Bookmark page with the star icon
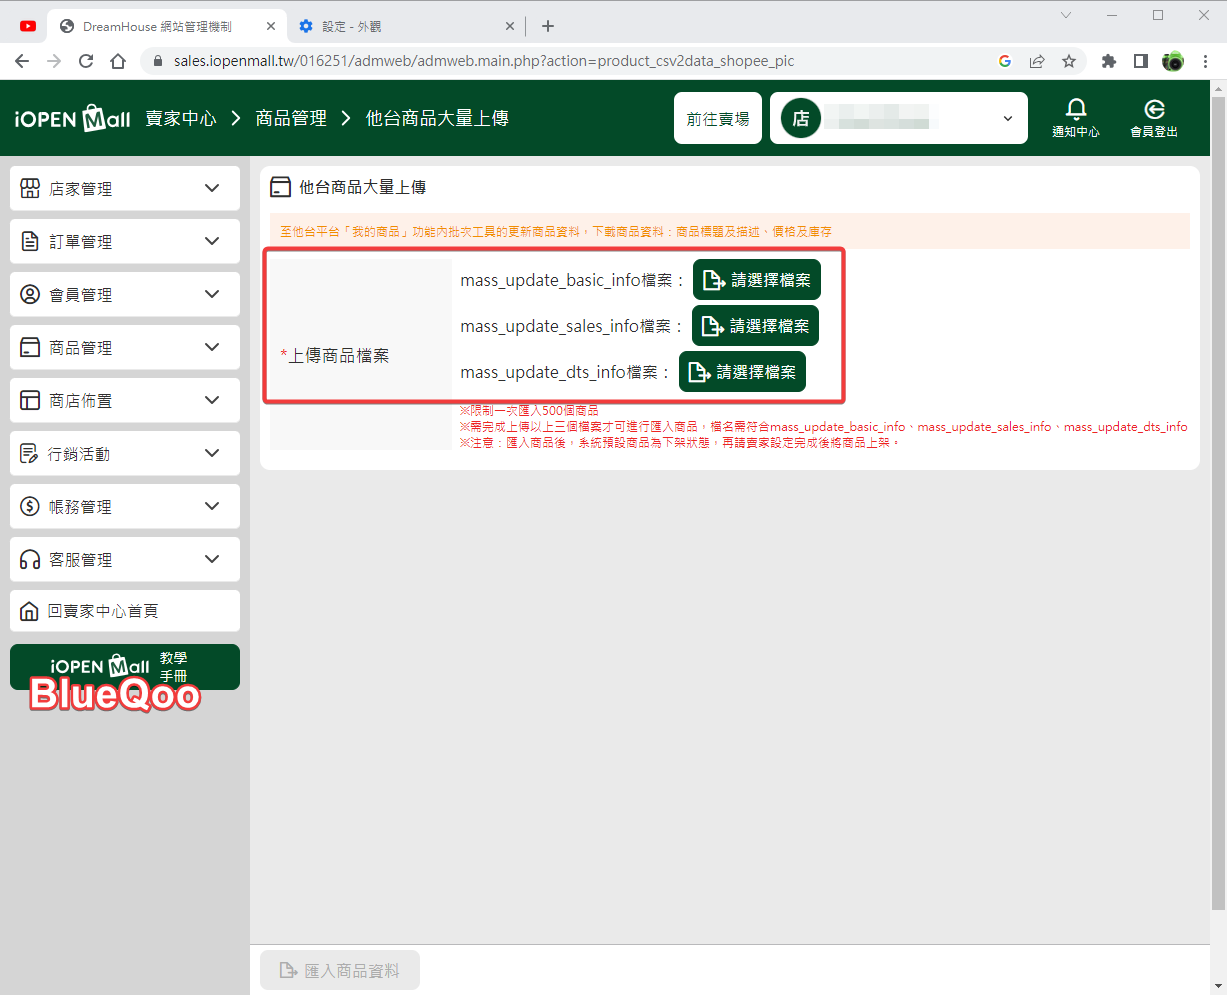 click(x=1069, y=61)
